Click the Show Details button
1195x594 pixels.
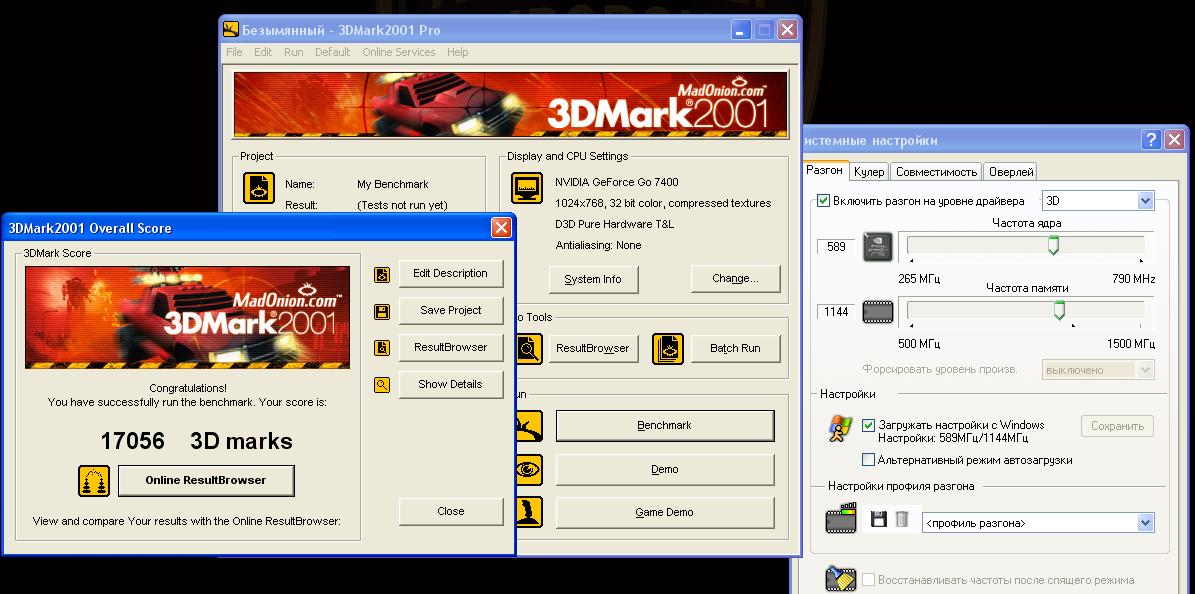pos(450,384)
